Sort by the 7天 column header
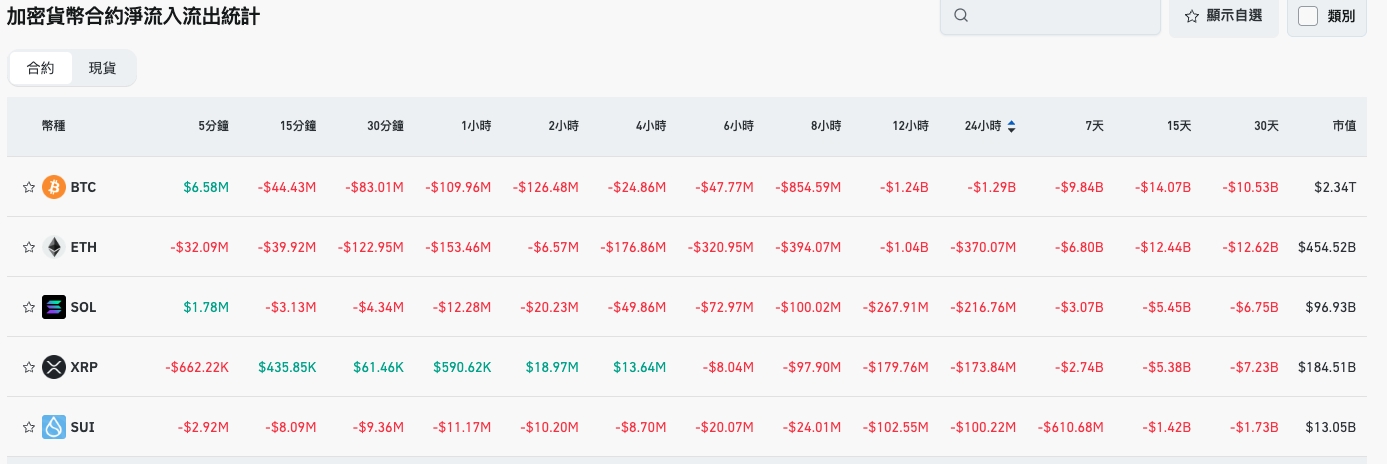Viewport: 1387px width, 464px height. point(1094,126)
